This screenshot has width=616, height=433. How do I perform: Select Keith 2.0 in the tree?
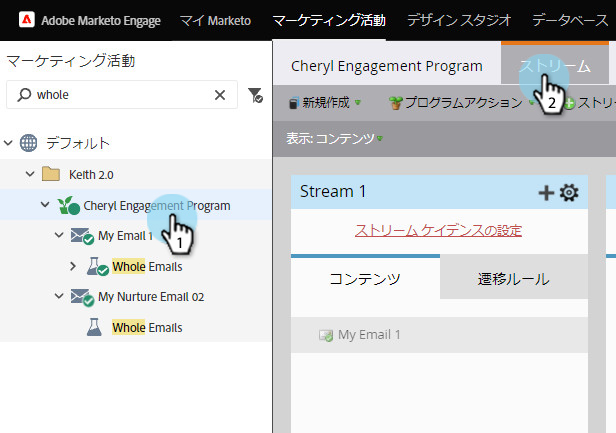pyautogui.click(x=91, y=175)
